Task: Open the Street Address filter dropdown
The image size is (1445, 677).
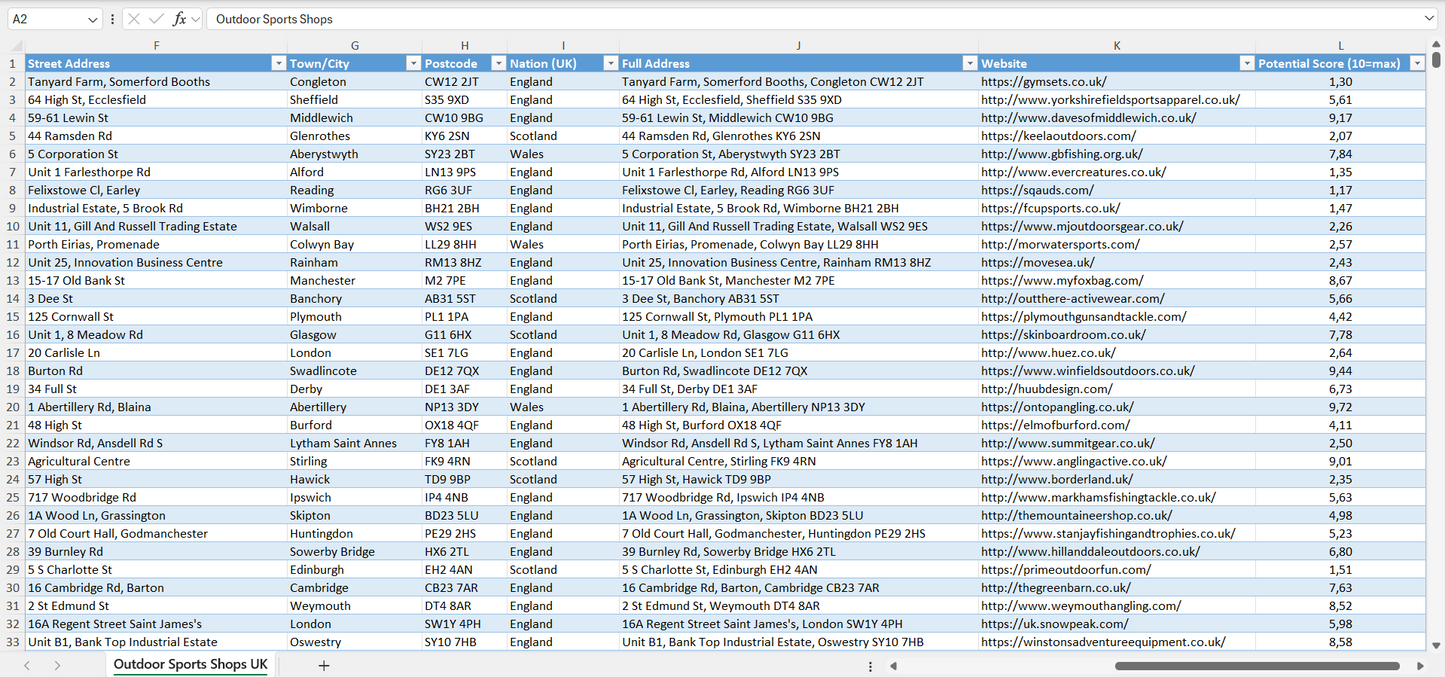Action: pyautogui.click(x=278, y=64)
